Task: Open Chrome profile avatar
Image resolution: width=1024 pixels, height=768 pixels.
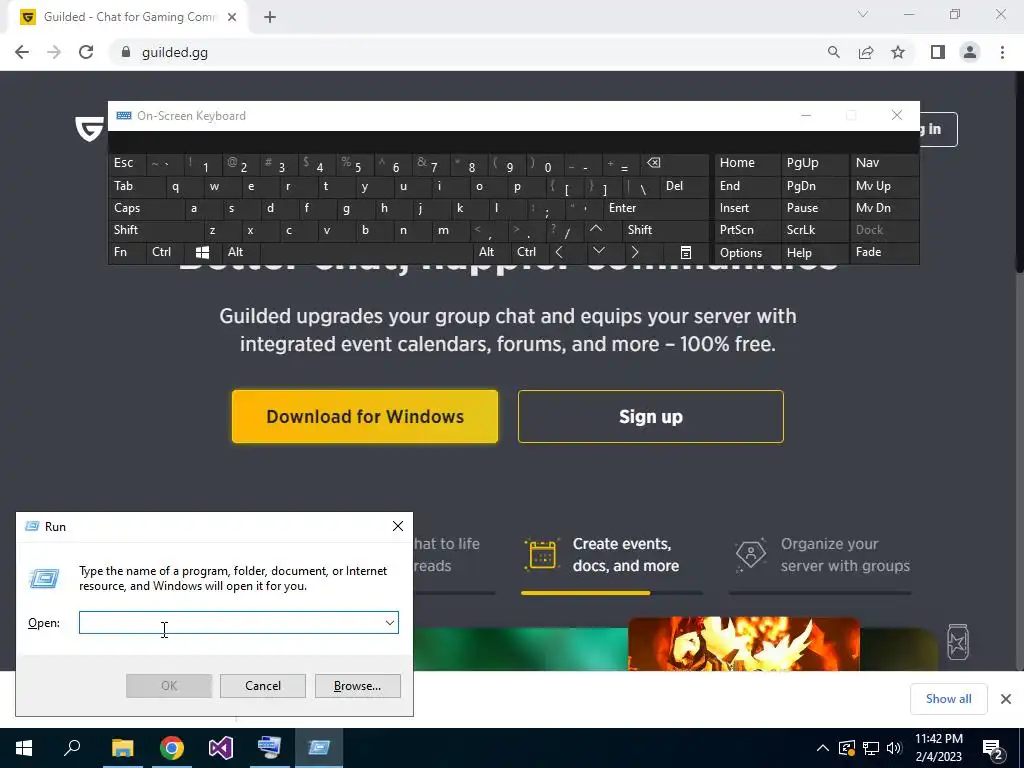Action: [970, 52]
